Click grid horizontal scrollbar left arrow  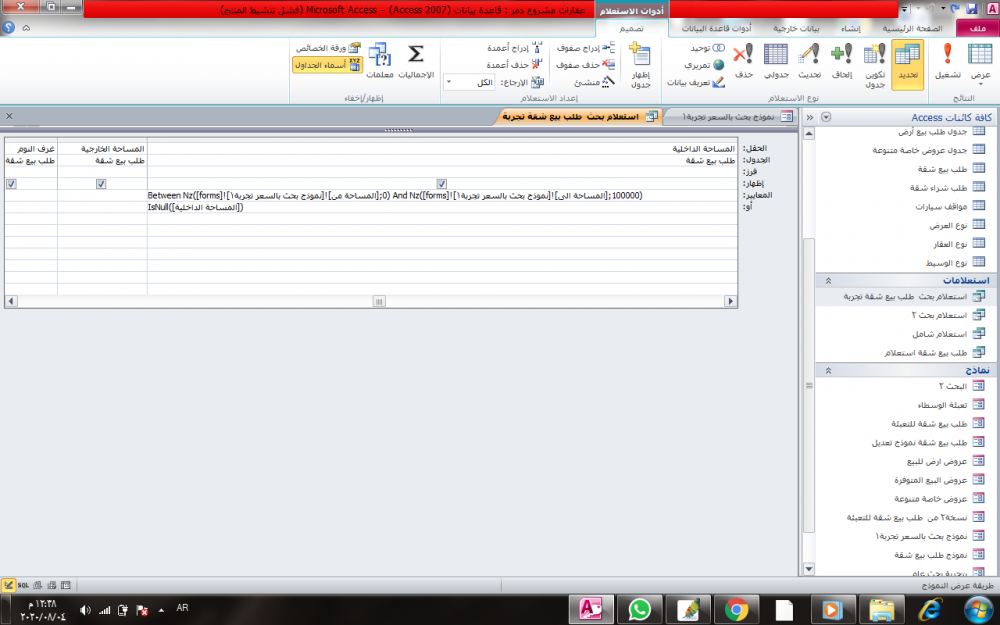[x=11, y=301]
